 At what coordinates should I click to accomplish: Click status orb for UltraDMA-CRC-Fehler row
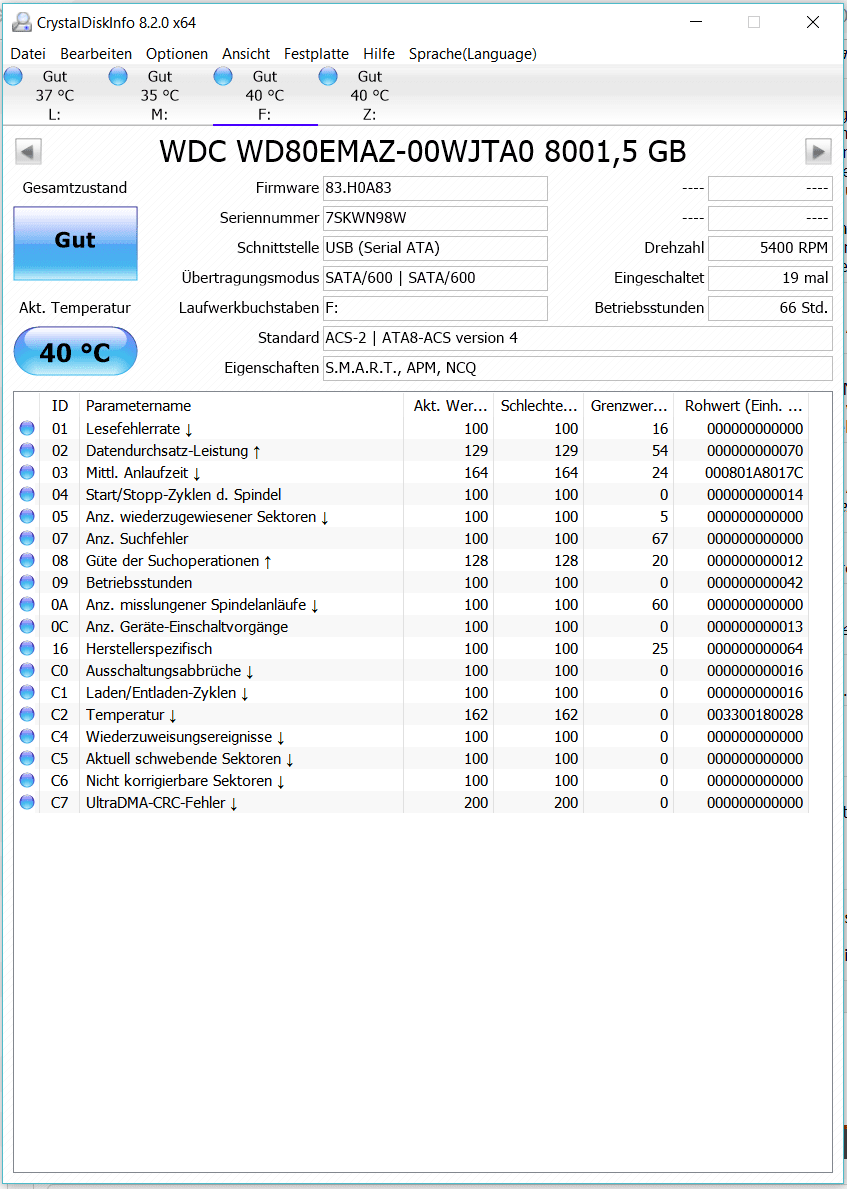(27, 802)
